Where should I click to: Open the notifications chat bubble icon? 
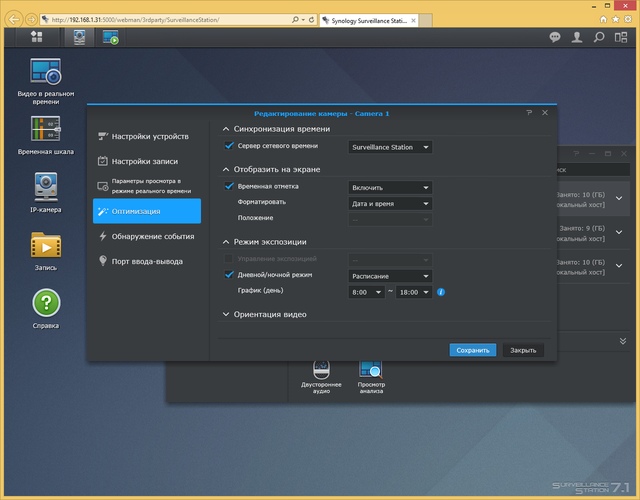coord(555,37)
